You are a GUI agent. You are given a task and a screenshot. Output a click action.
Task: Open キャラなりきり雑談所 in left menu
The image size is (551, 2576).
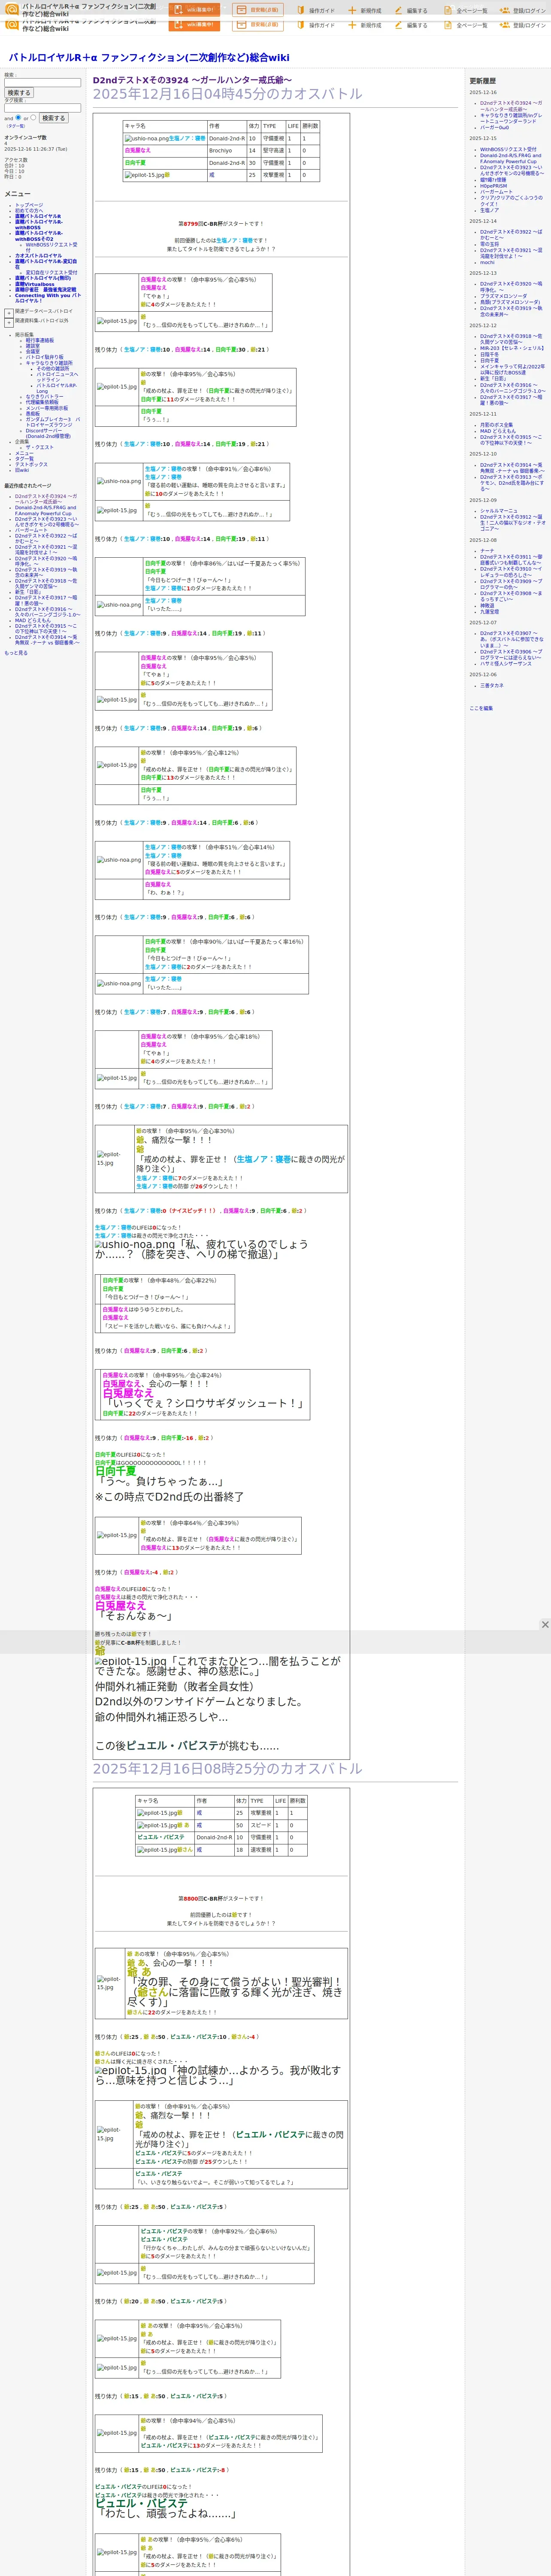[49, 363]
